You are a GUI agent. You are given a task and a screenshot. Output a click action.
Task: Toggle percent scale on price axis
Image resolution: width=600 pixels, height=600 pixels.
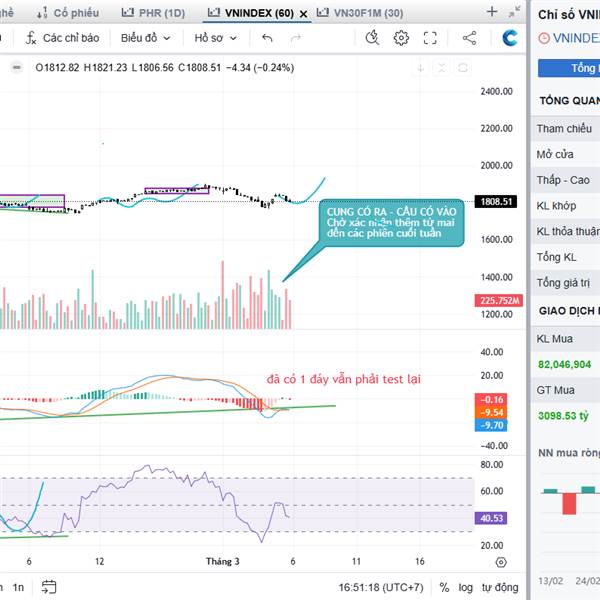tap(444, 587)
